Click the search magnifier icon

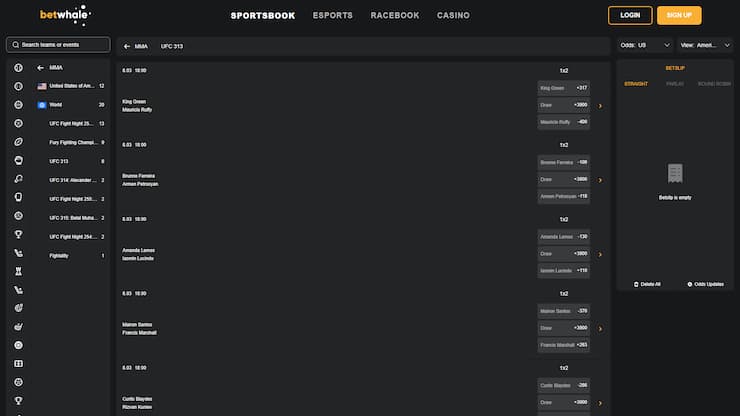(x=16, y=45)
